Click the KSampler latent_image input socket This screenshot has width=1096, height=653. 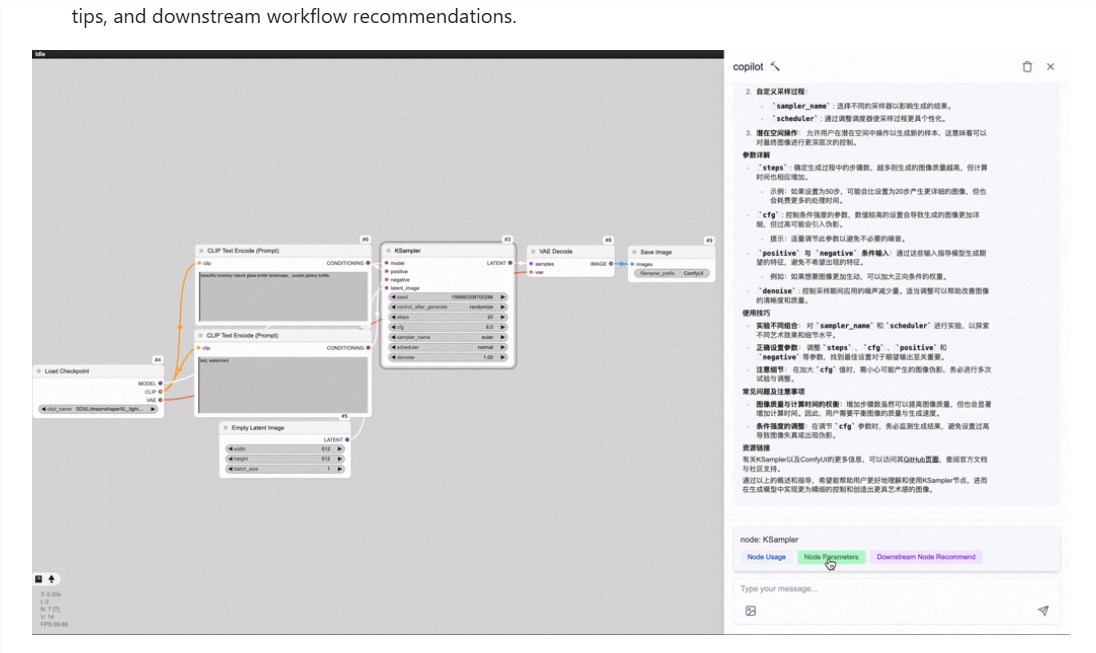pos(387,287)
